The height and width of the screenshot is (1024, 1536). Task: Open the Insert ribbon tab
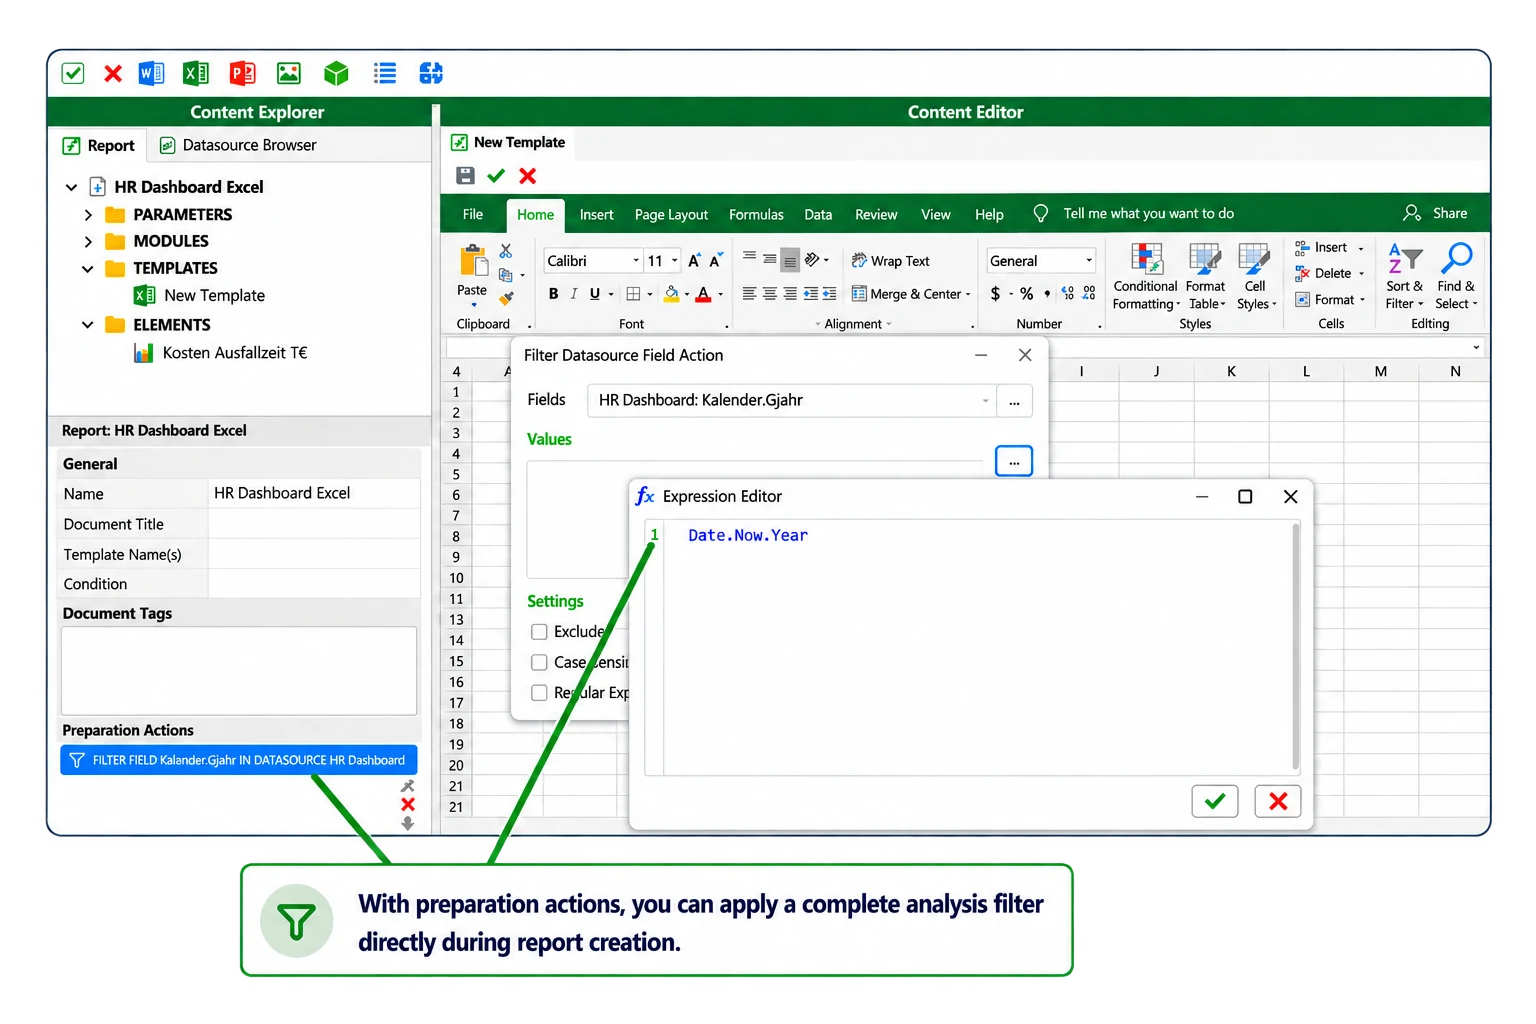pyautogui.click(x=596, y=215)
